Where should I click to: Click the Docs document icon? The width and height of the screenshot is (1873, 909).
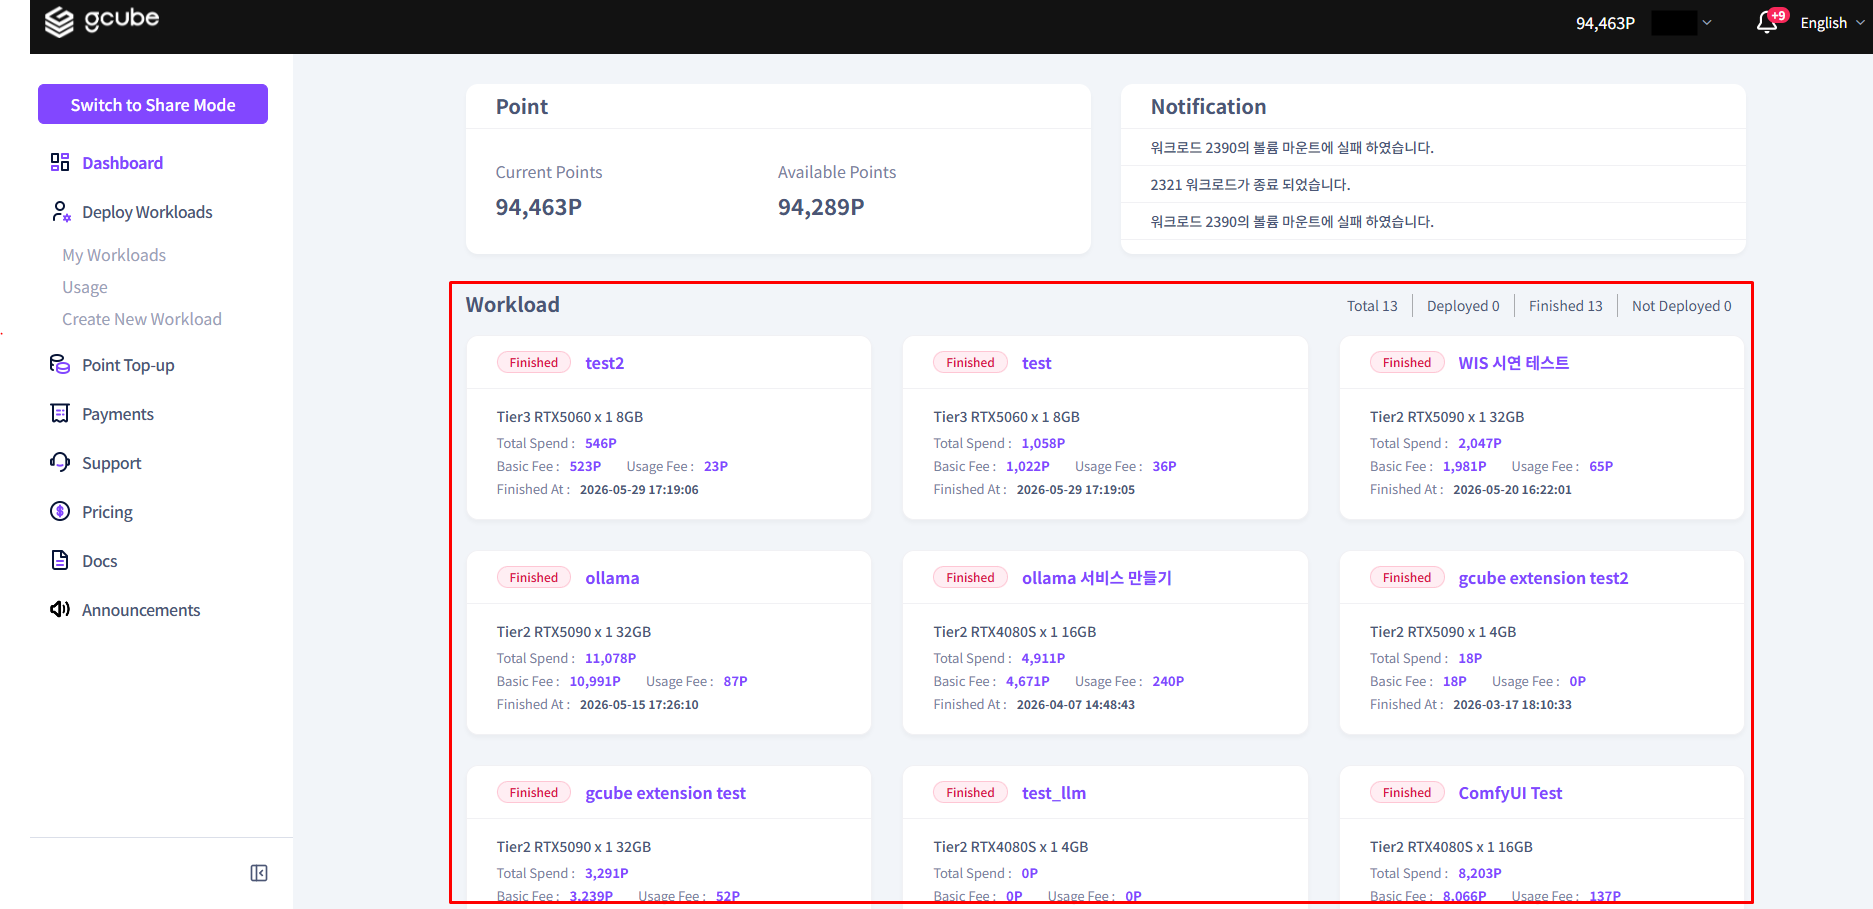pyautogui.click(x=60, y=560)
